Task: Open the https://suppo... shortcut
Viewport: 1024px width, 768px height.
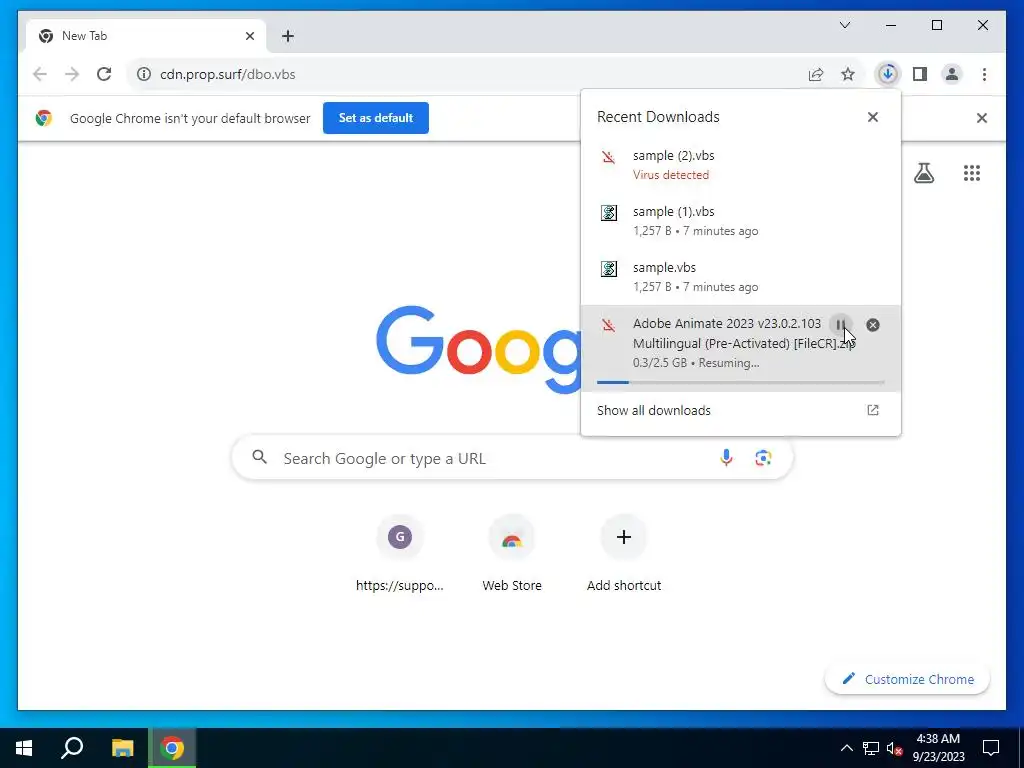Action: coord(400,555)
